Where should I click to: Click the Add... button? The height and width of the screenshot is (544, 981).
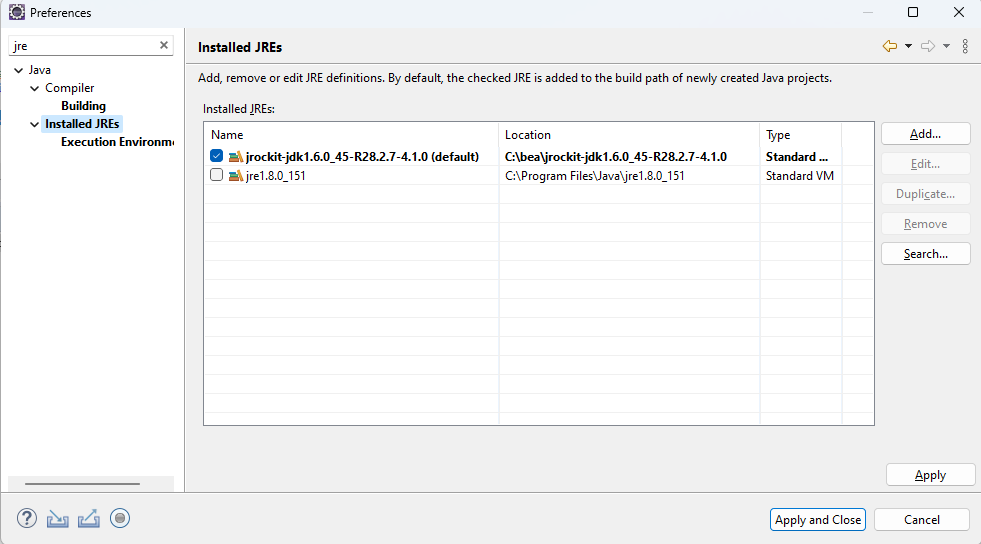(x=925, y=134)
